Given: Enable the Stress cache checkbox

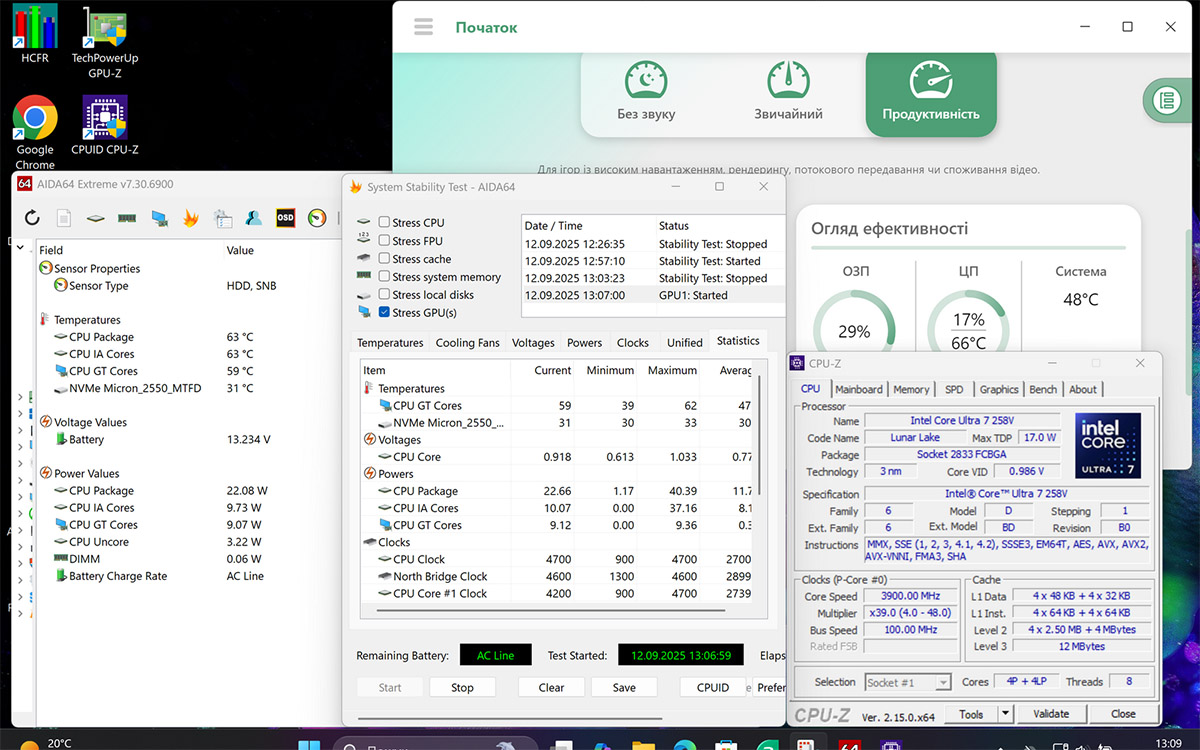Looking at the screenshot, I should 384,259.
